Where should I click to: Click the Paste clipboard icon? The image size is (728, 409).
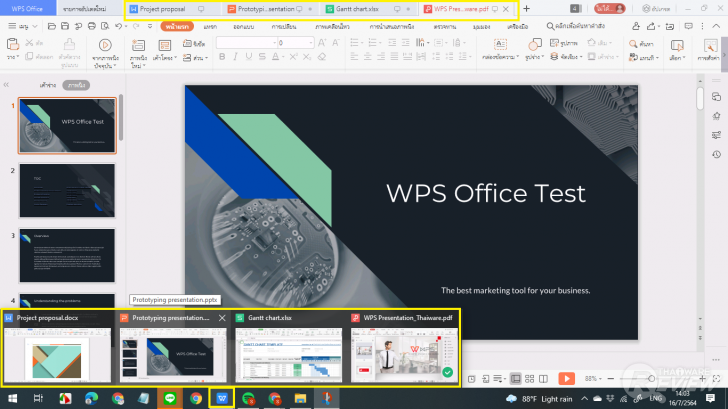[x=13, y=45]
